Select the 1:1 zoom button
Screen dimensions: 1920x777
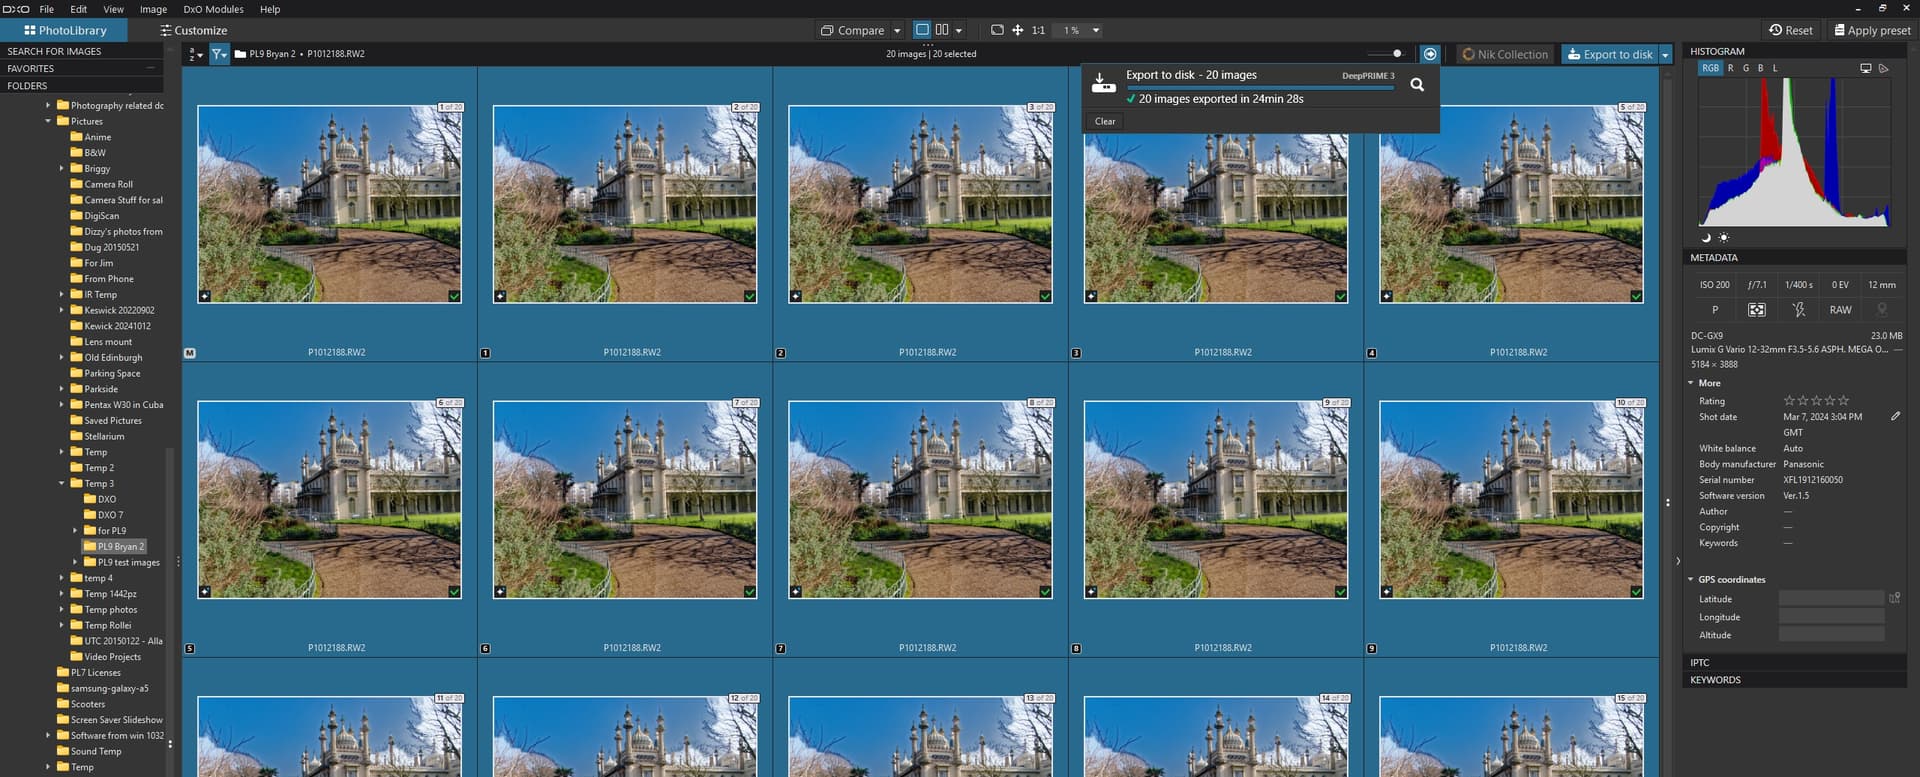(1038, 30)
